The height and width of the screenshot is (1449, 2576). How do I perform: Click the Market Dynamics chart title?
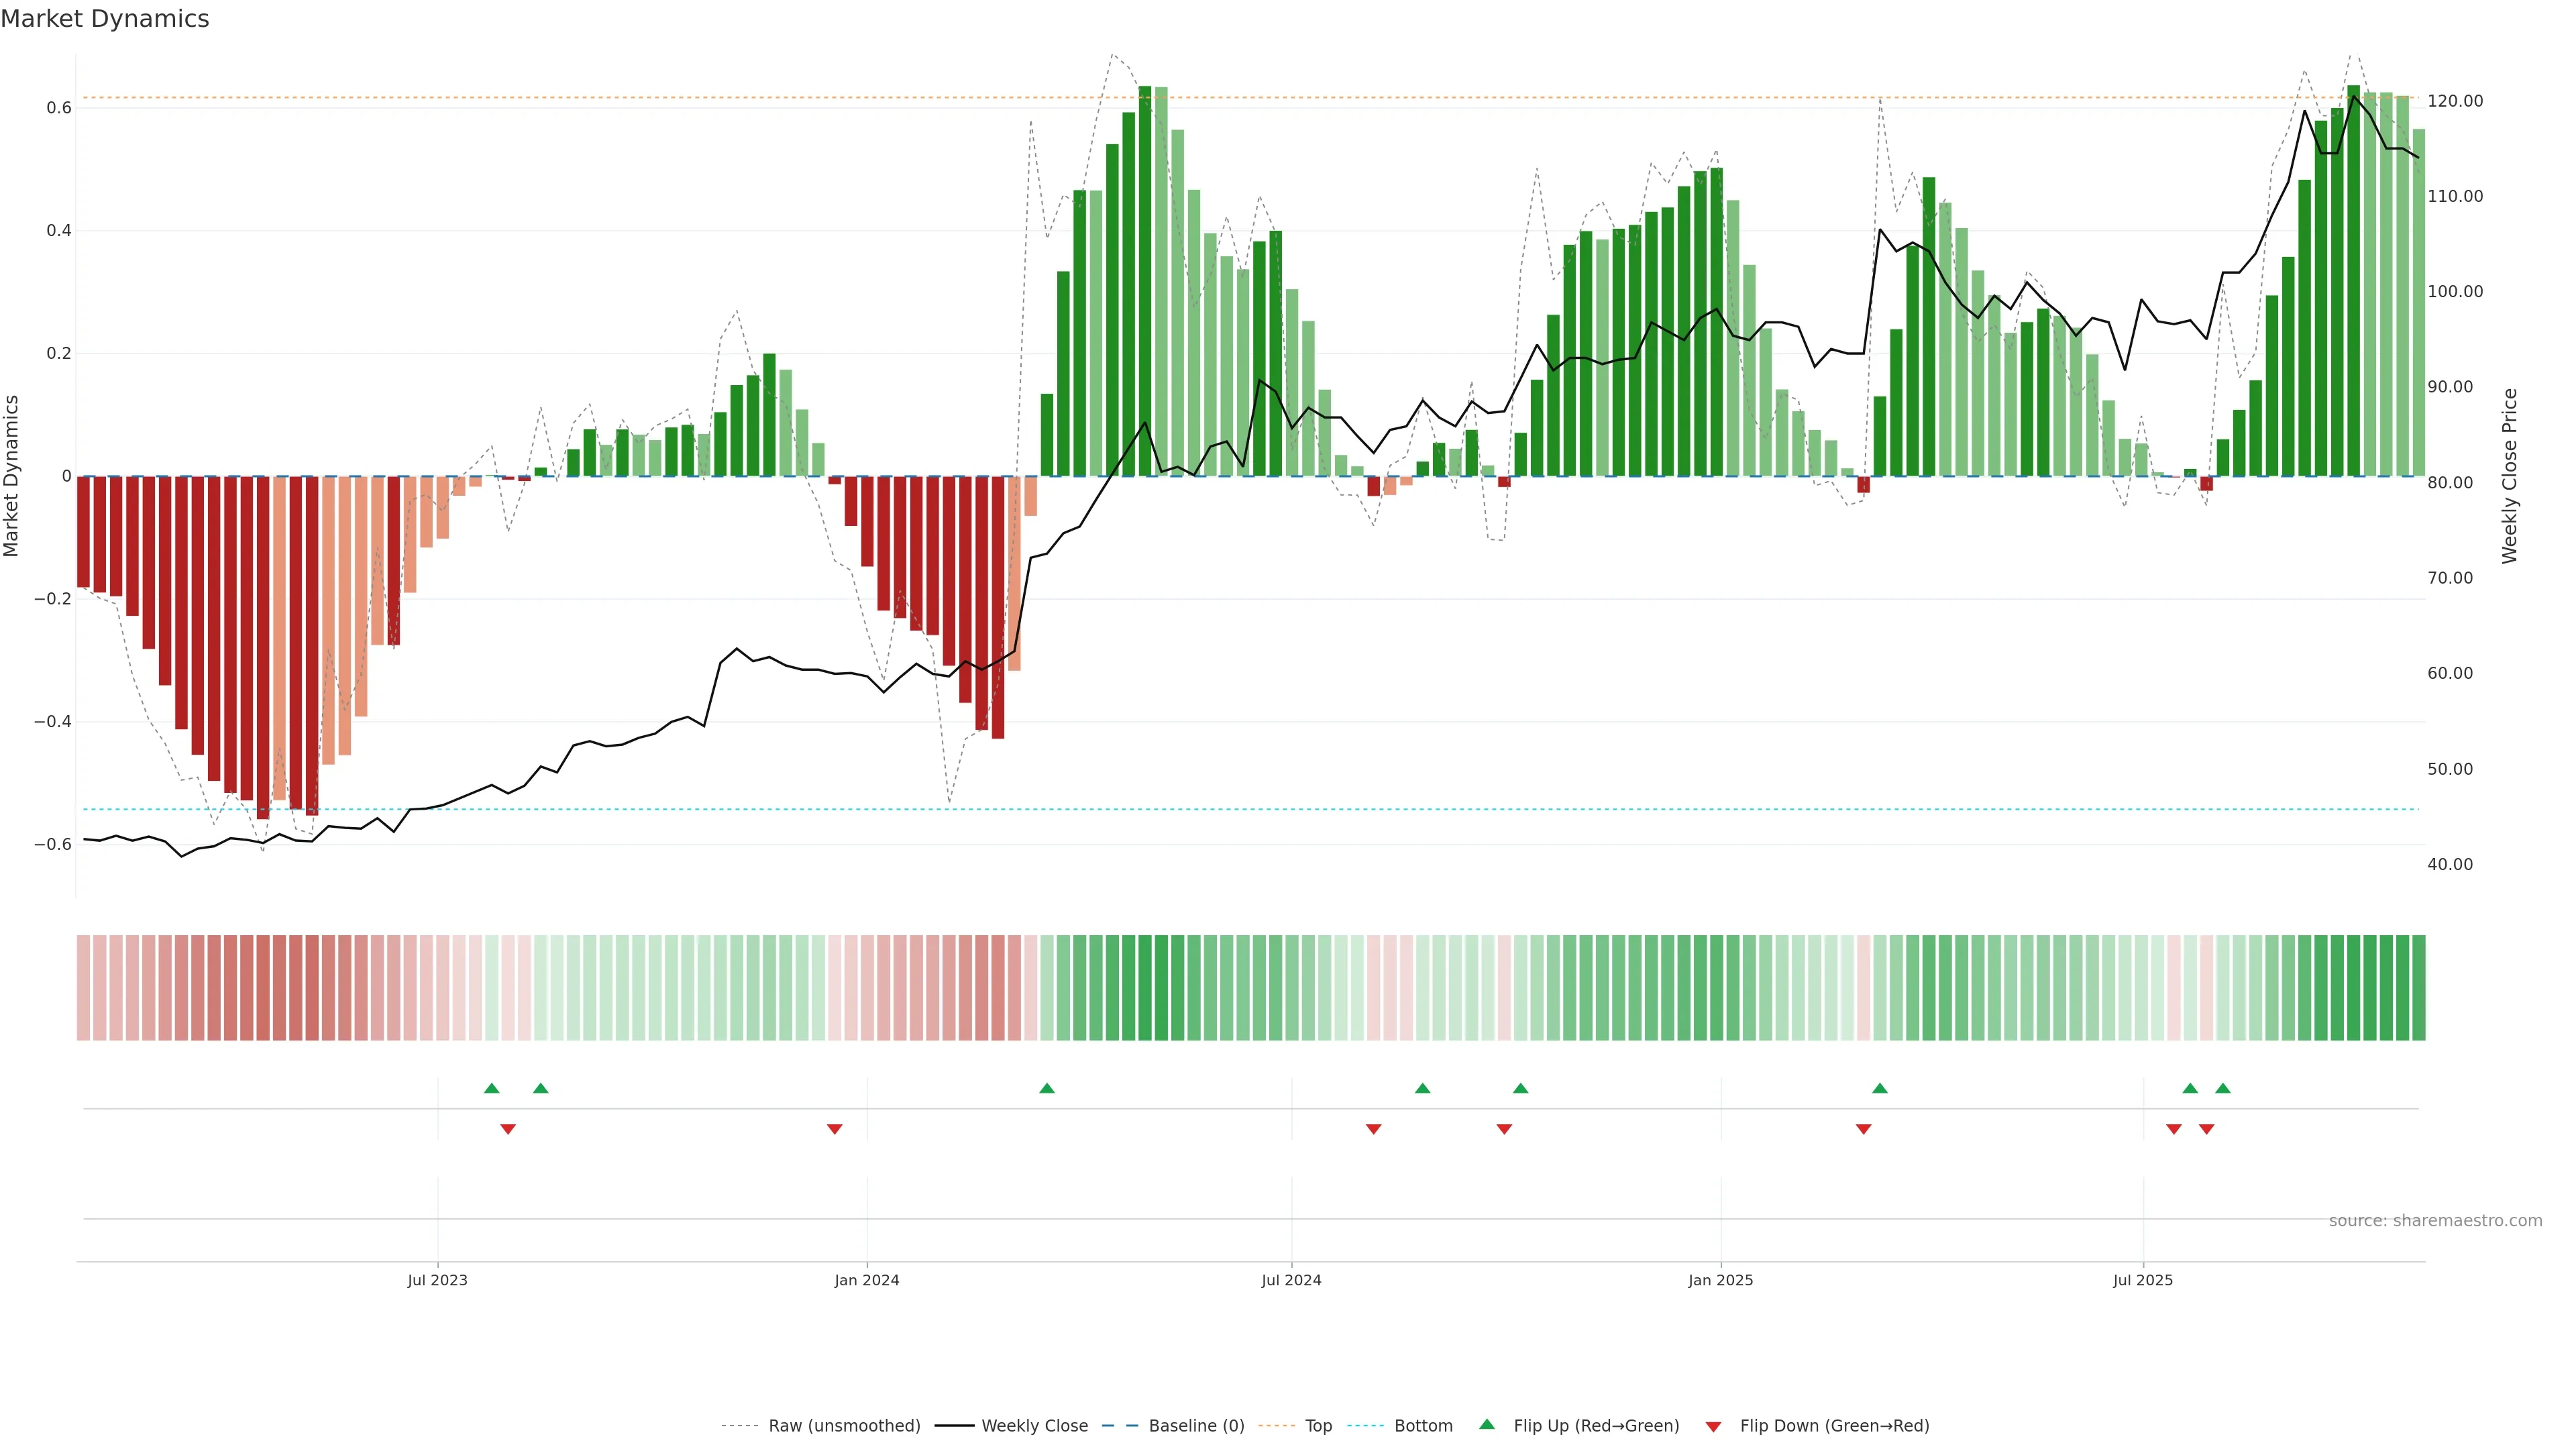tap(105, 19)
